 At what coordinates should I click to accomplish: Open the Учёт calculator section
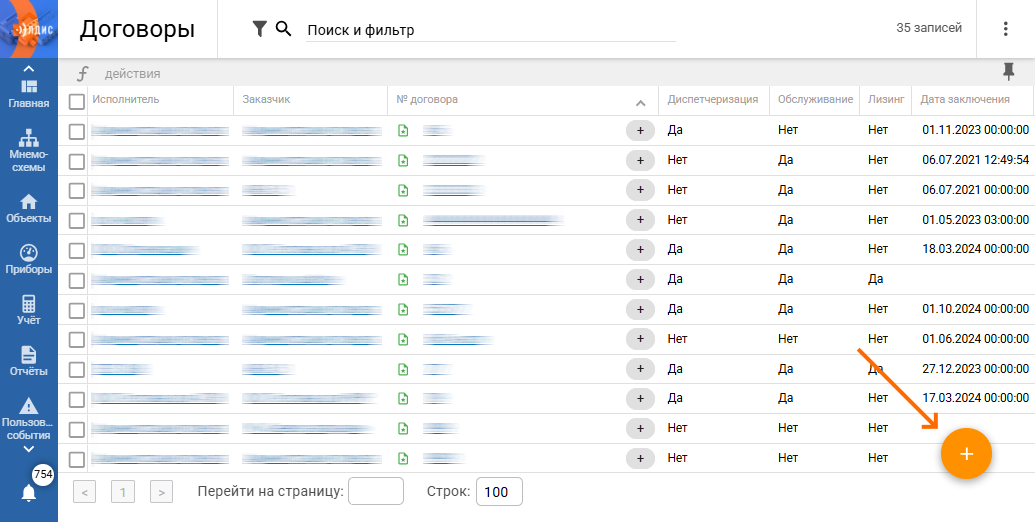[28, 311]
